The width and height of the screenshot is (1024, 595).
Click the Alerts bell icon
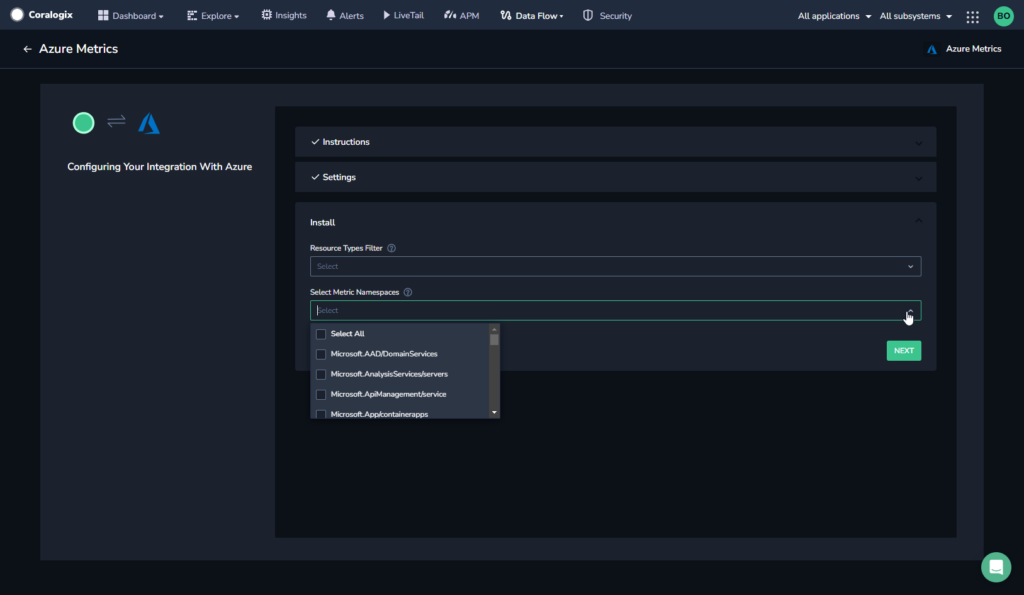point(330,15)
